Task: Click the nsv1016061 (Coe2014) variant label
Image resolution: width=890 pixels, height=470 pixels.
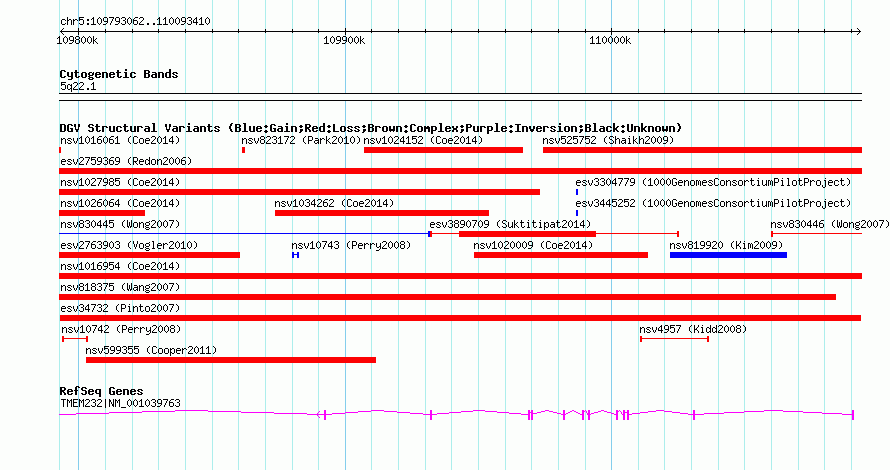Action: coord(120,140)
